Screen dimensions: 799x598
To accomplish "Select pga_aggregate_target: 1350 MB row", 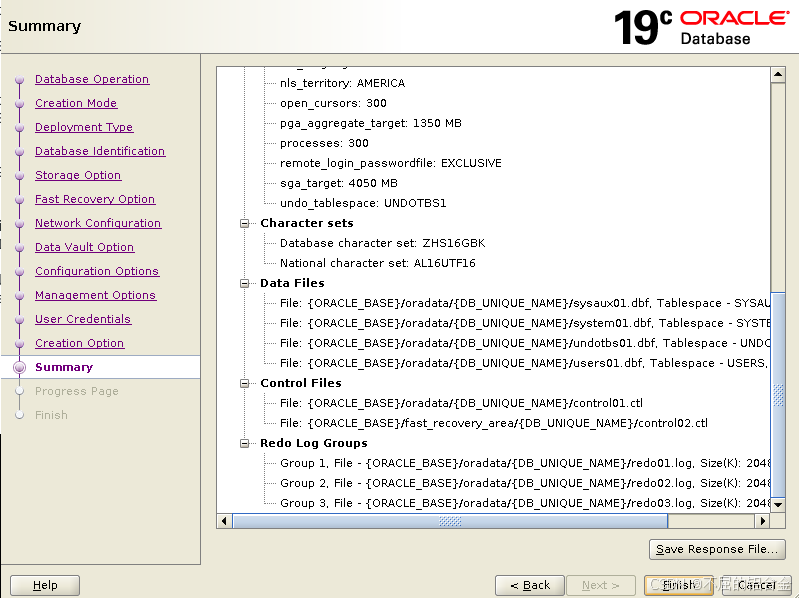I will point(370,123).
